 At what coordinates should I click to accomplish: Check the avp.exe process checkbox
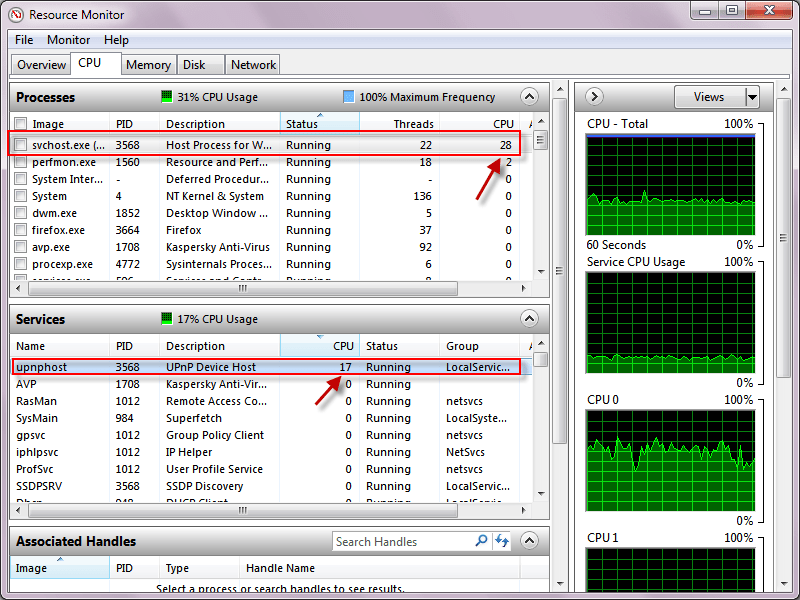[22, 247]
